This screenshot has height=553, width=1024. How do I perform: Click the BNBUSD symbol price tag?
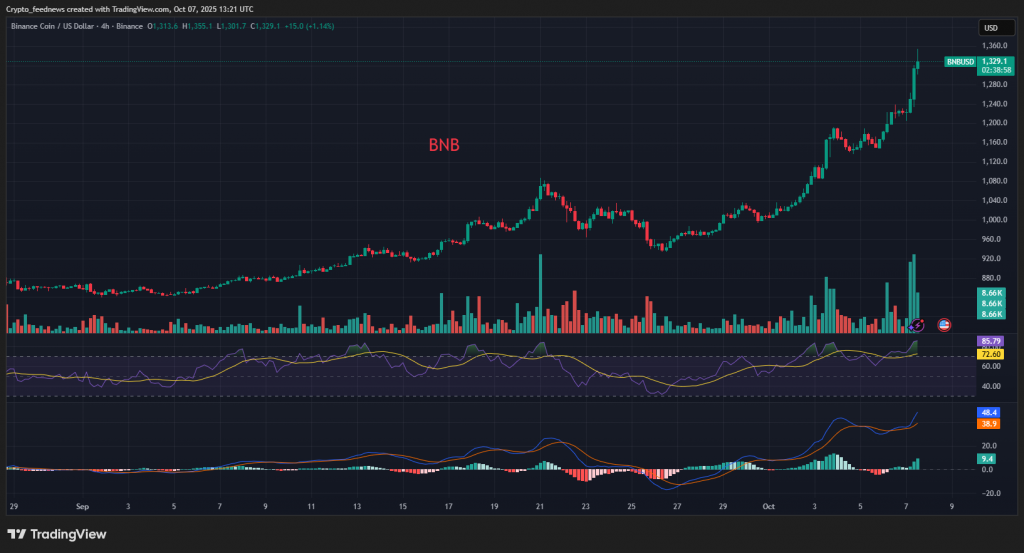[960, 62]
